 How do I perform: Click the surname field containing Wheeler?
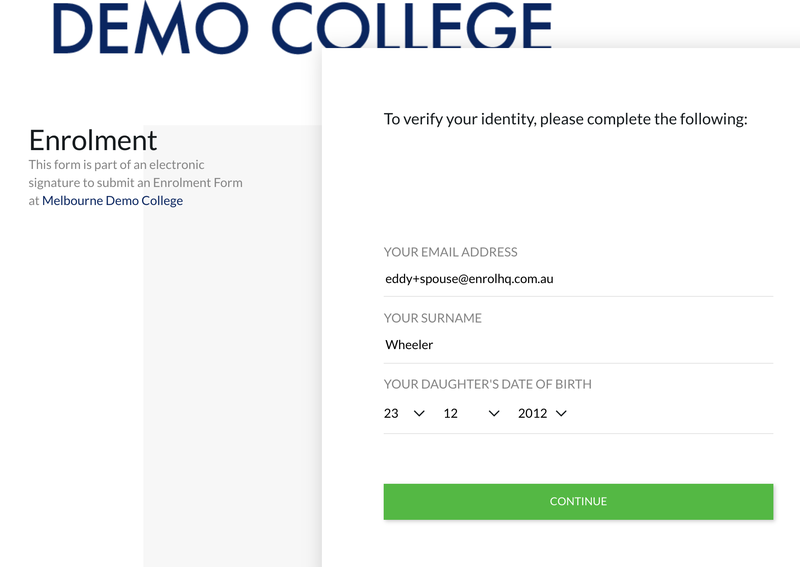[578, 345]
